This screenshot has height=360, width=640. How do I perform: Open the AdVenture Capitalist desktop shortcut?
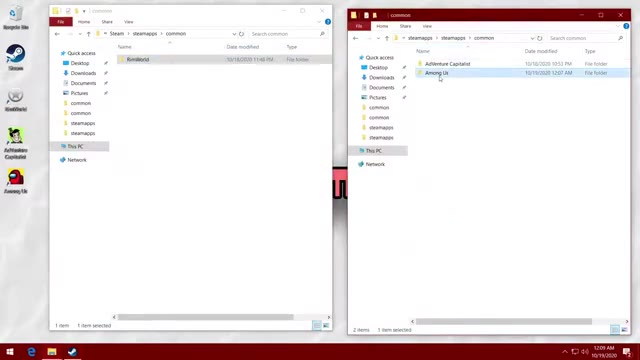[16, 143]
